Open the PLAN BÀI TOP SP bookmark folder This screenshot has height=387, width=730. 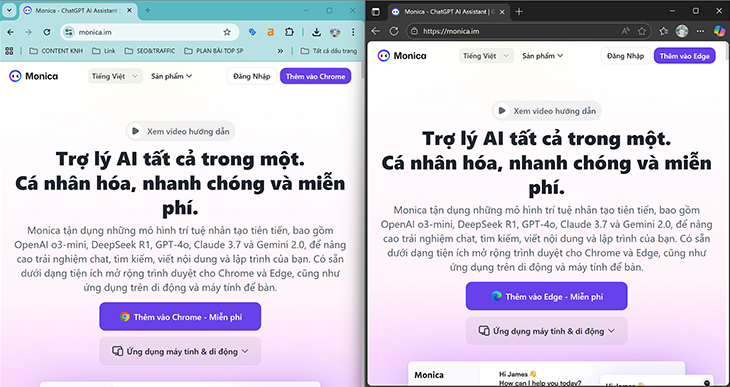point(214,51)
